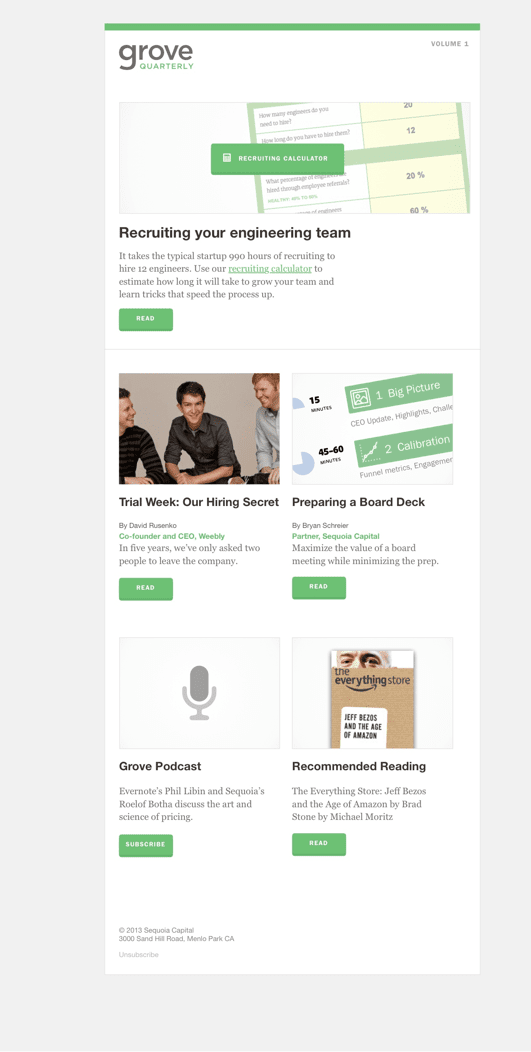Viewport: 531px width, 1052px height.
Task: Click the Grove Quarterly logo
Action: pos(156,56)
